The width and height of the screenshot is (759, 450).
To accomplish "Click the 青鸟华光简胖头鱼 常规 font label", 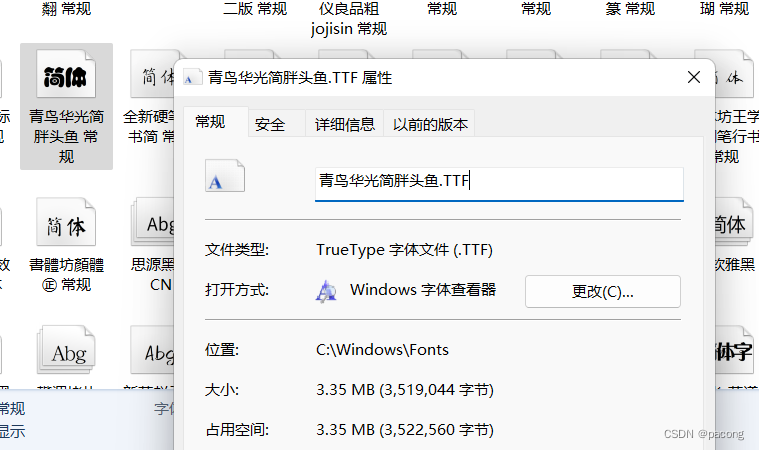I will pyautogui.click(x=66, y=136).
